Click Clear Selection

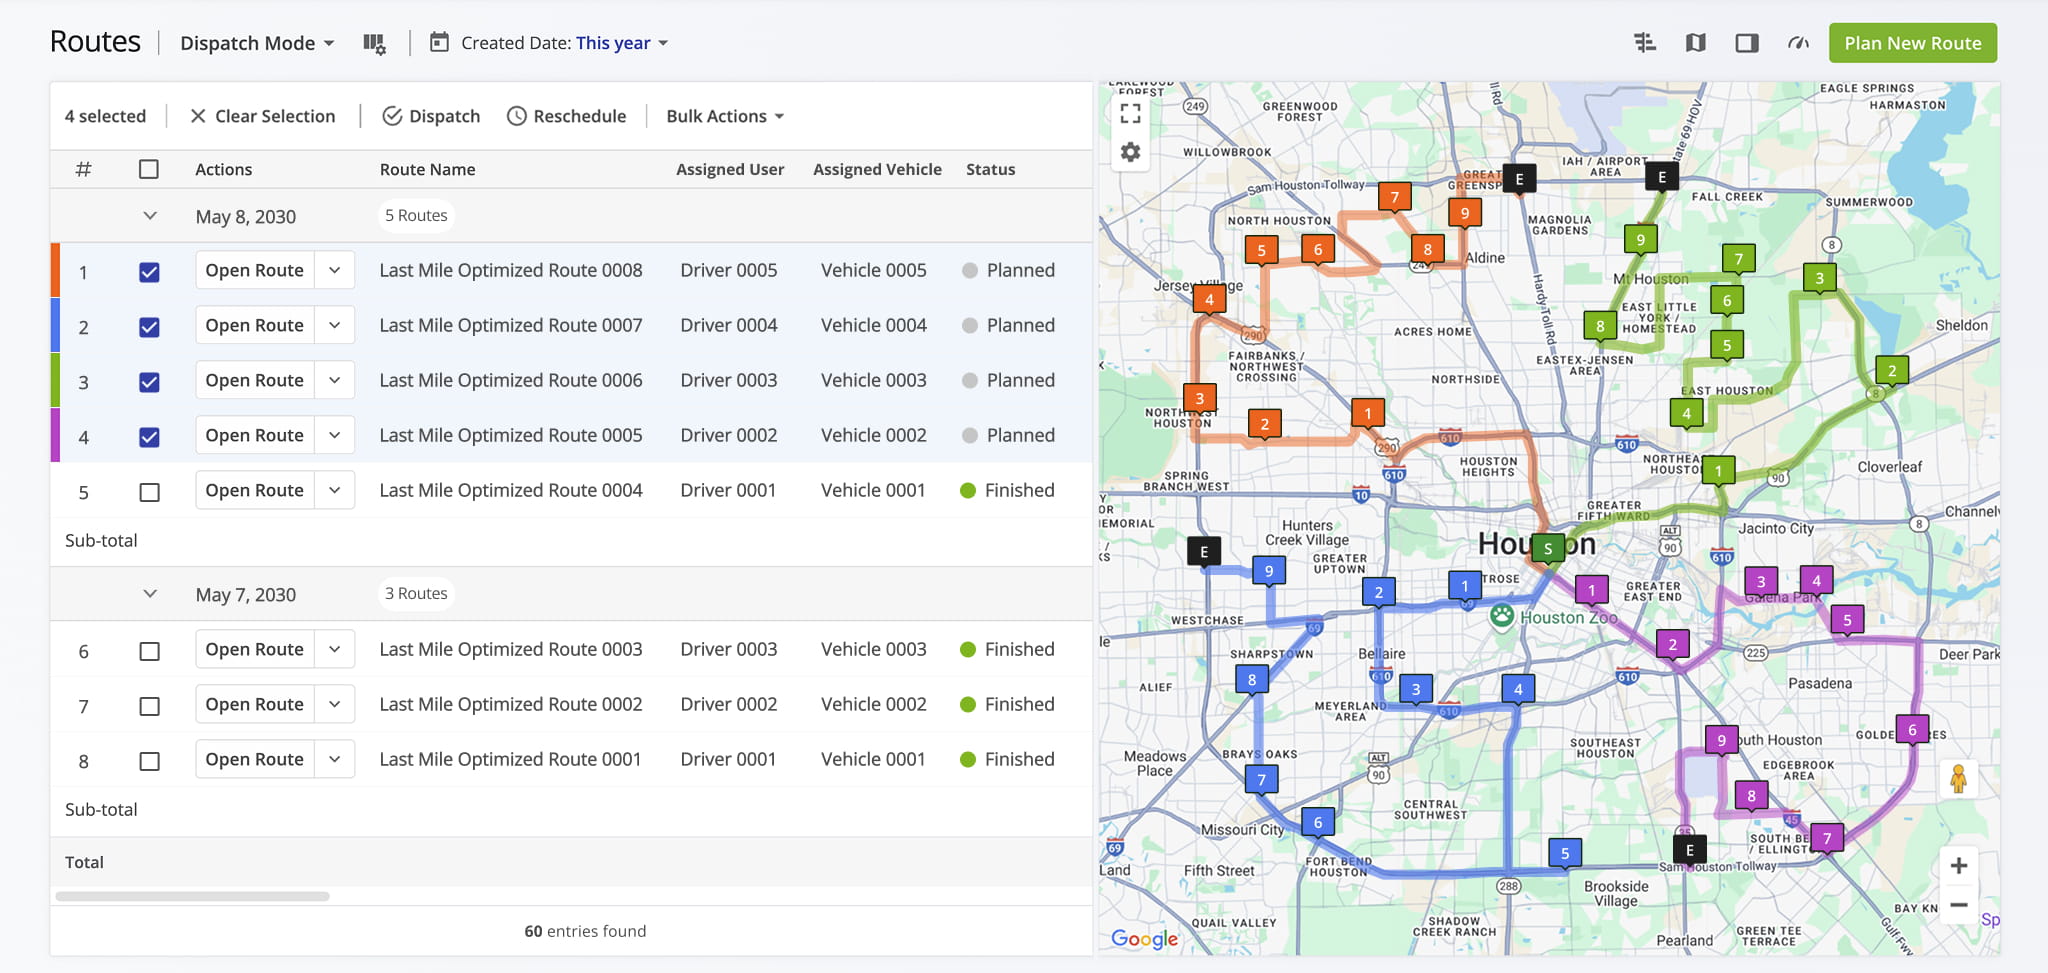[x=263, y=116]
